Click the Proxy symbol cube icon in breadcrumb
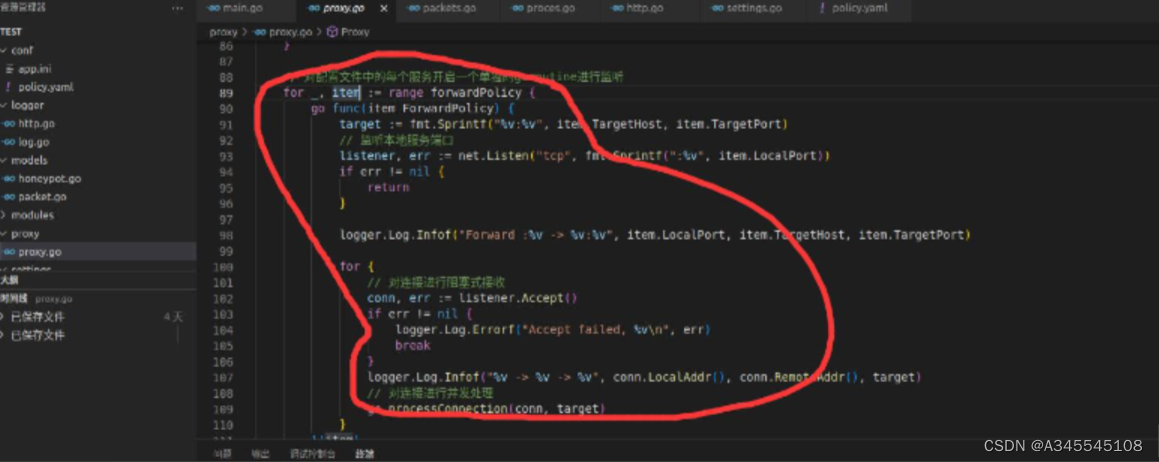Image resolution: width=1159 pixels, height=462 pixels. pyautogui.click(x=333, y=32)
